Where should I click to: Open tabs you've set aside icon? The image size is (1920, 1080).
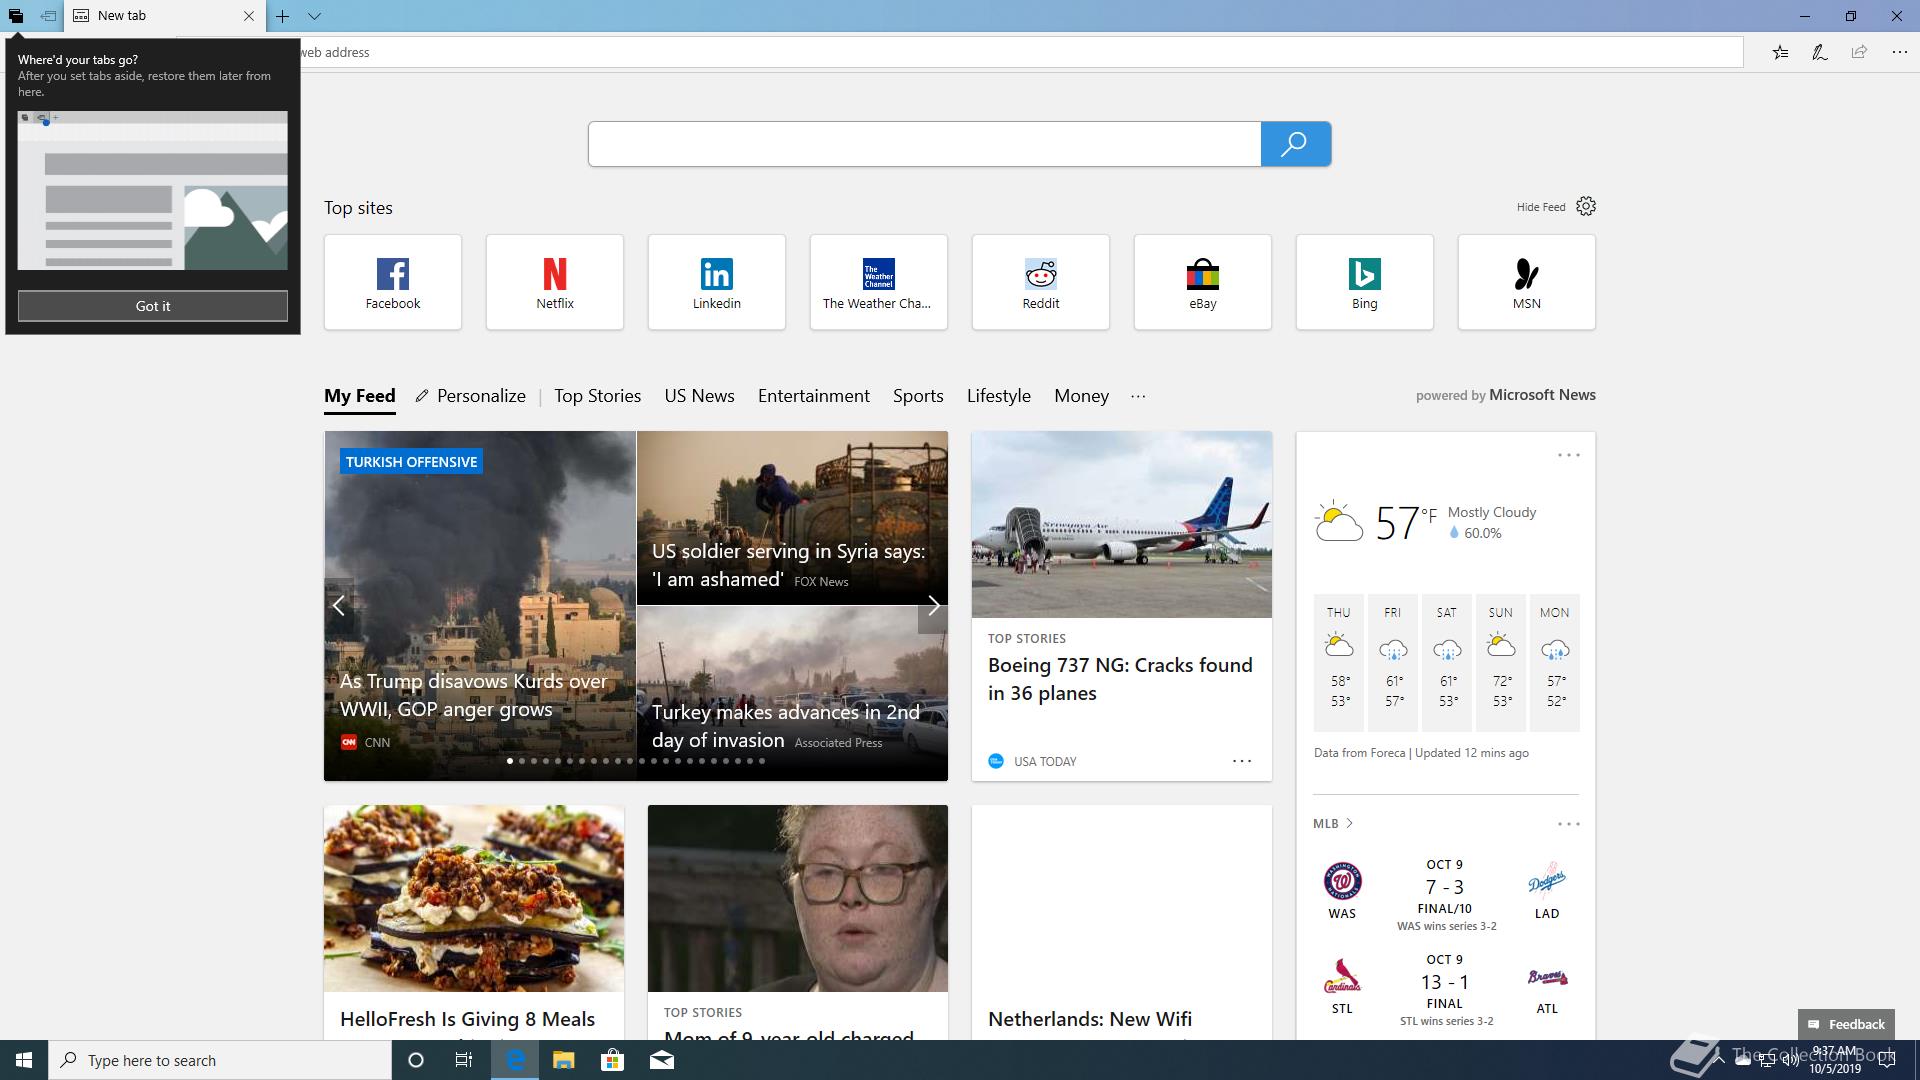[x=16, y=16]
